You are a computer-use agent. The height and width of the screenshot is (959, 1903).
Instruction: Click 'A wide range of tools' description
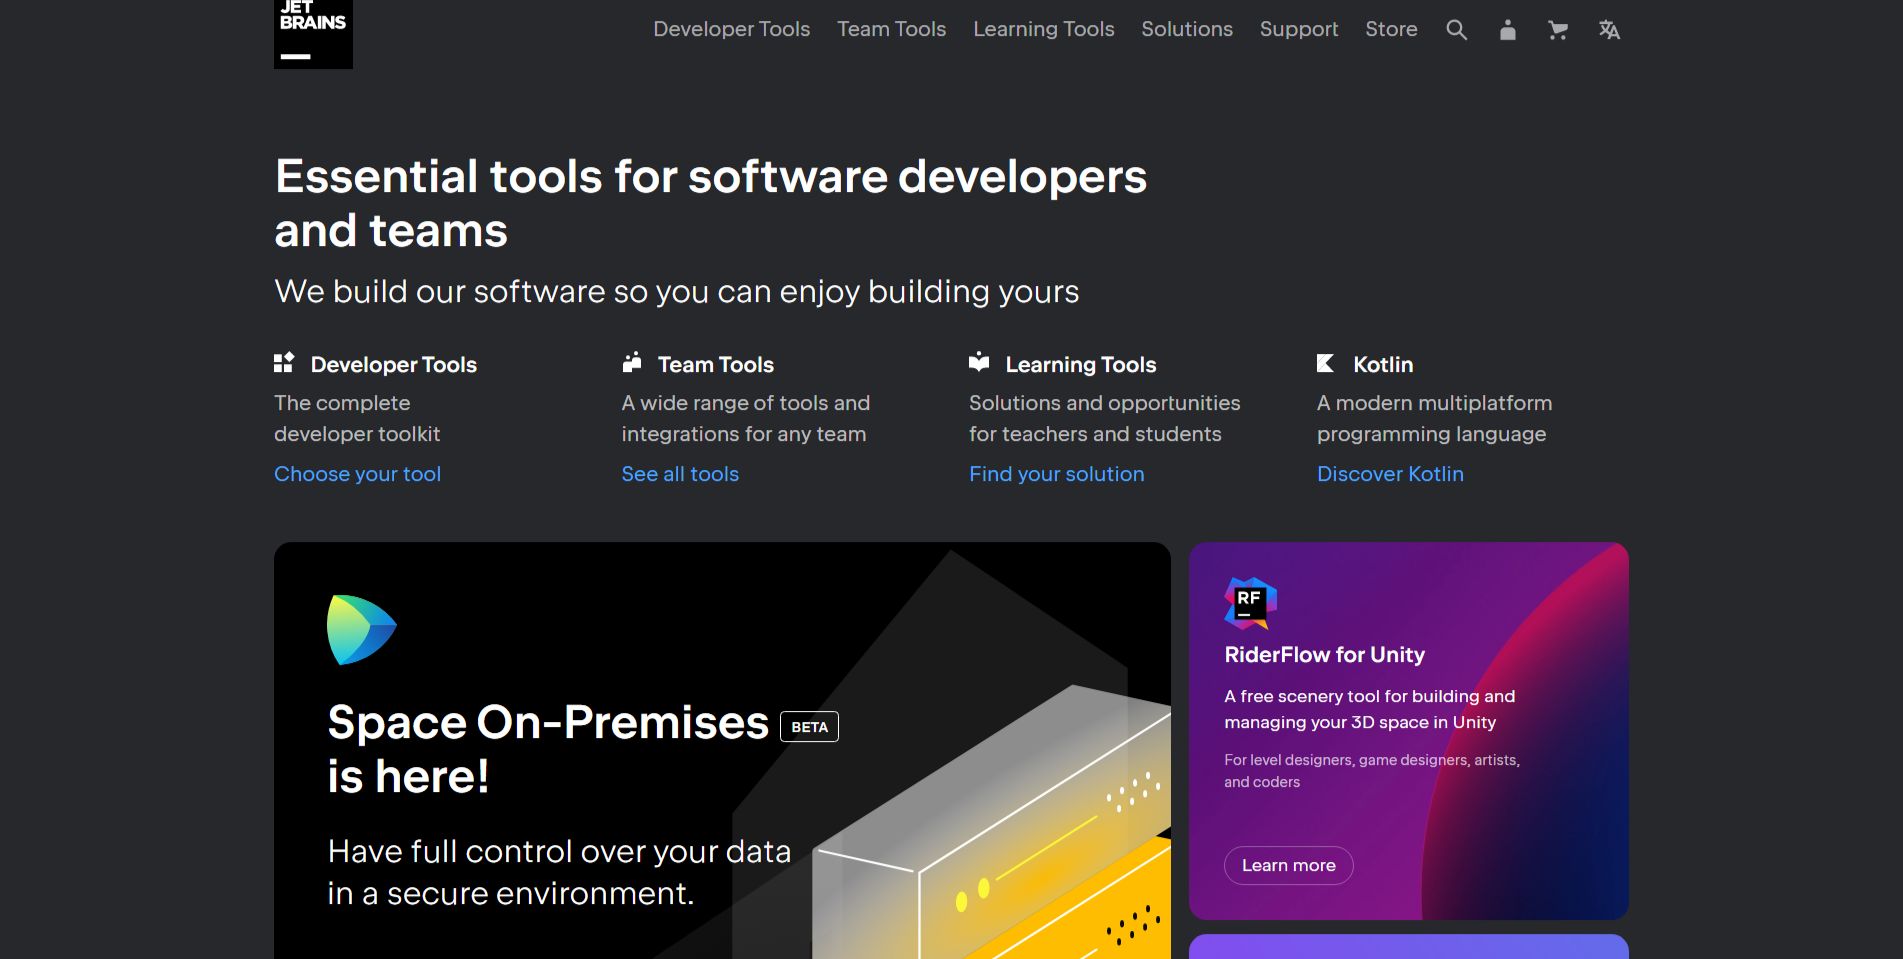746,418
